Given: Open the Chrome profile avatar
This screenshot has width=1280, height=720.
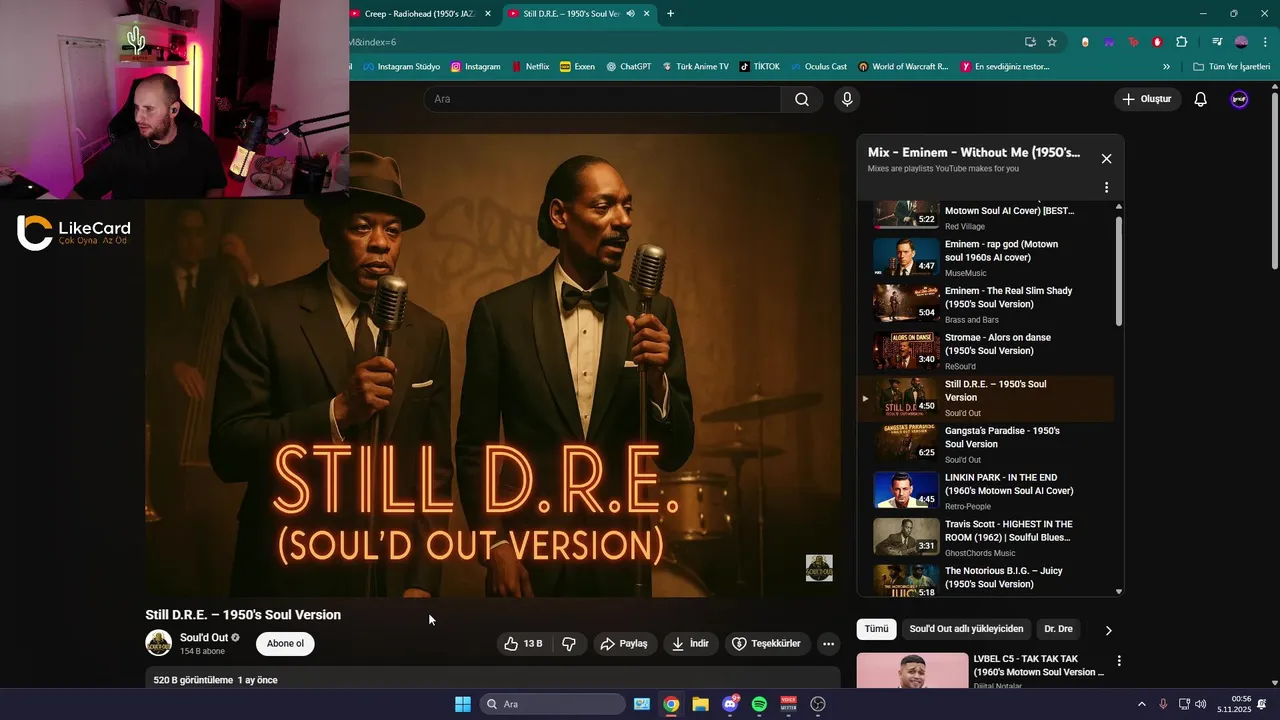Looking at the screenshot, I should [1241, 42].
